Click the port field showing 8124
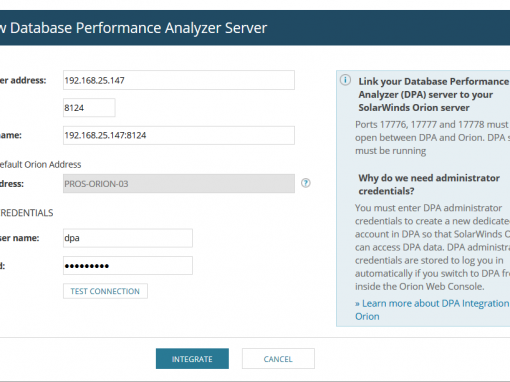This screenshot has width=510, height=382. click(89, 108)
